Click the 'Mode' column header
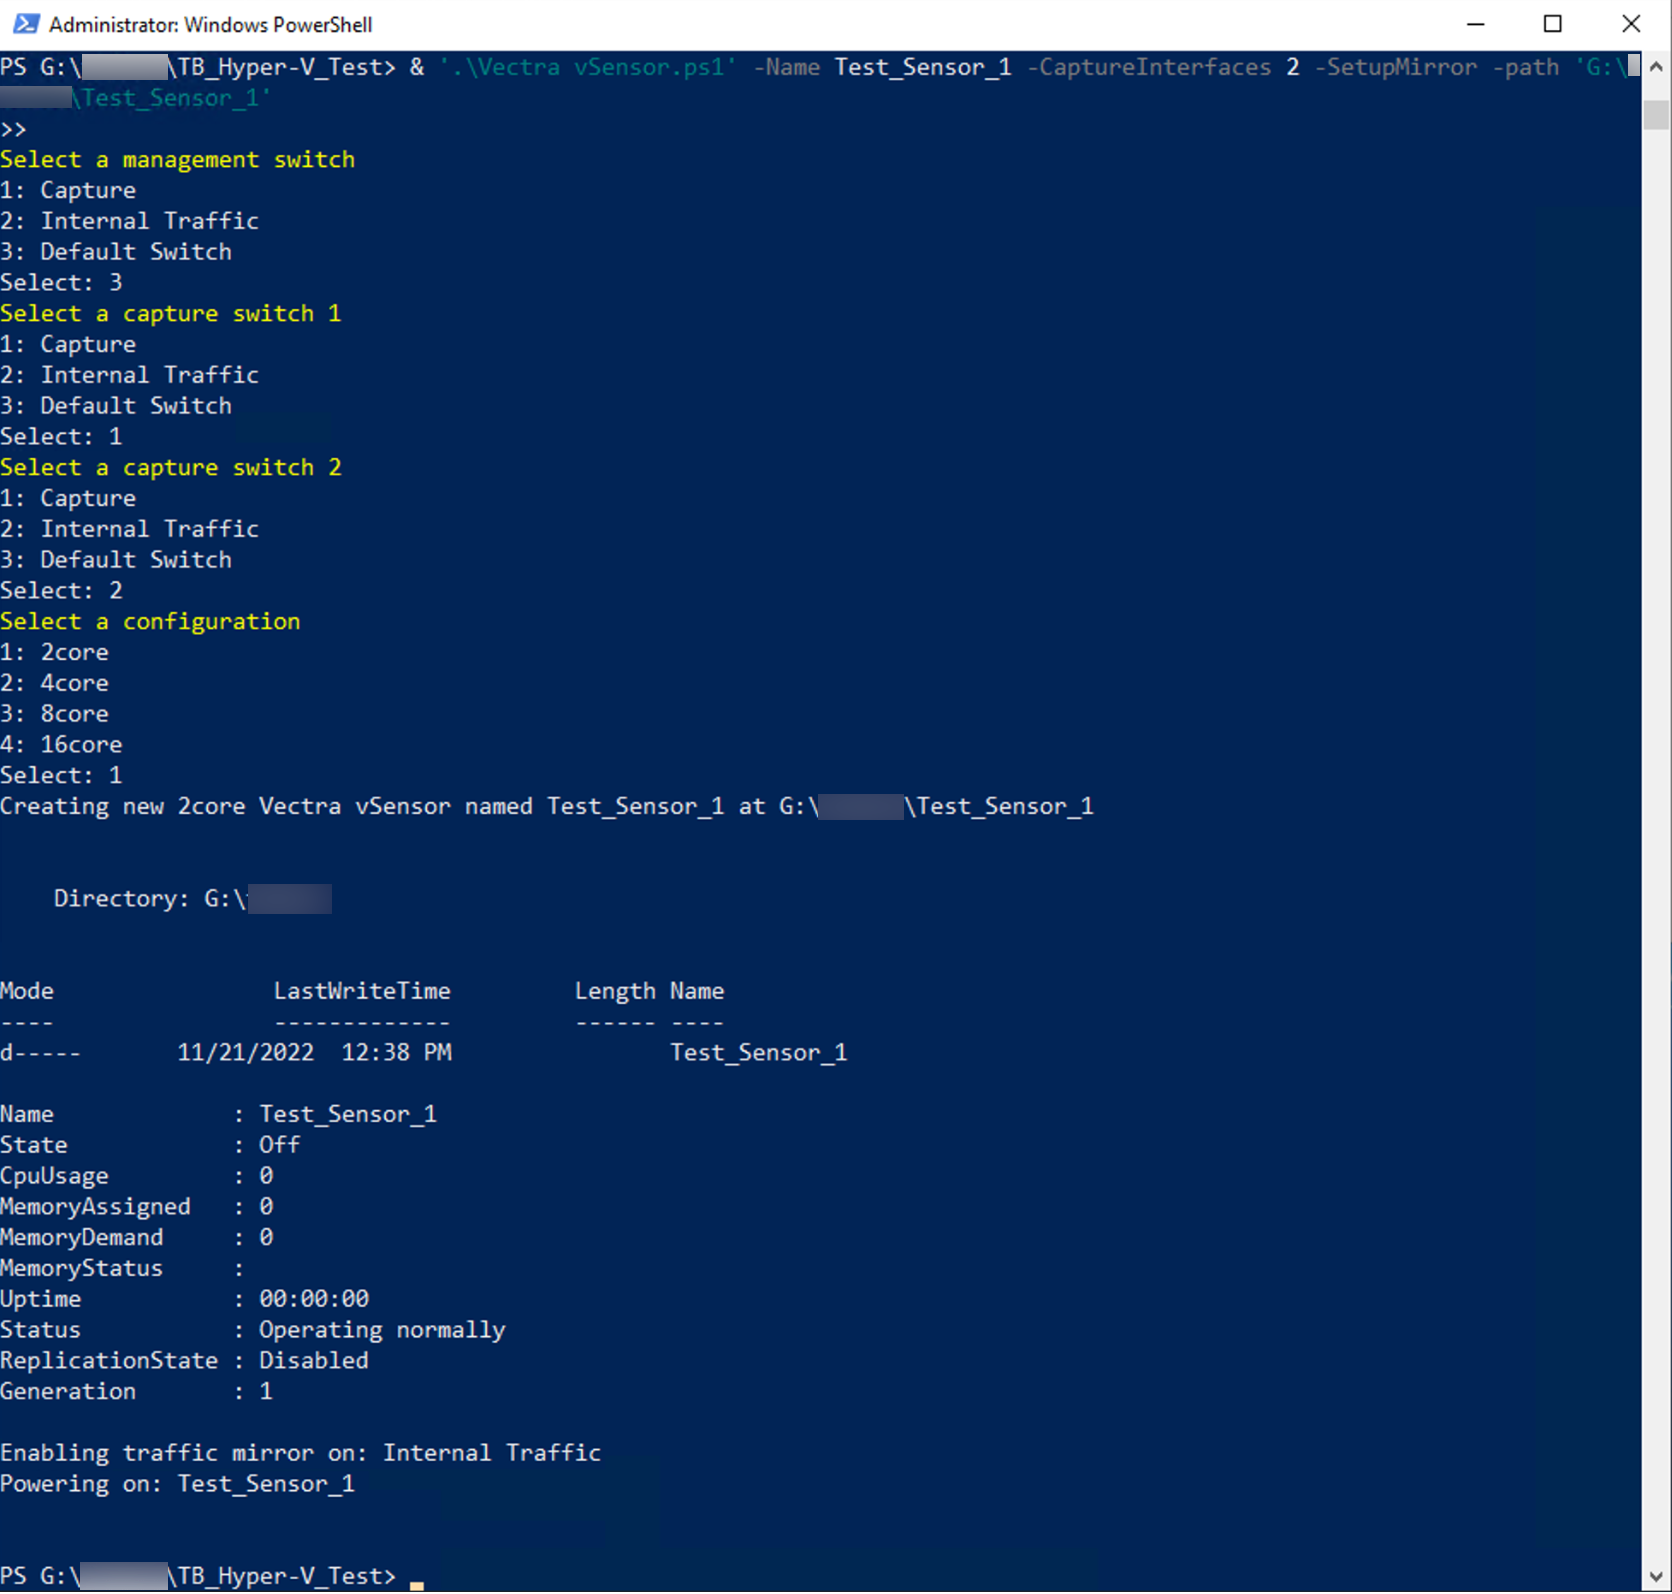Viewport: 1672px width, 1594px height. point(27,992)
